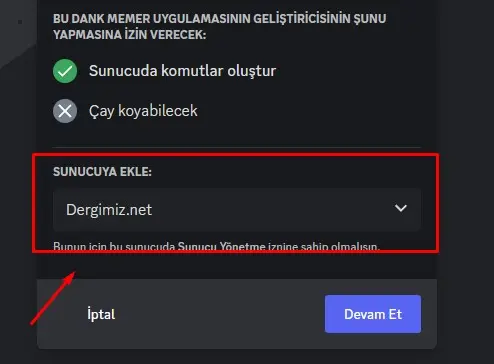Dismiss the dialog via dark backdrop on right
The width and height of the screenshot is (494, 364).
click(x=467, y=182)
